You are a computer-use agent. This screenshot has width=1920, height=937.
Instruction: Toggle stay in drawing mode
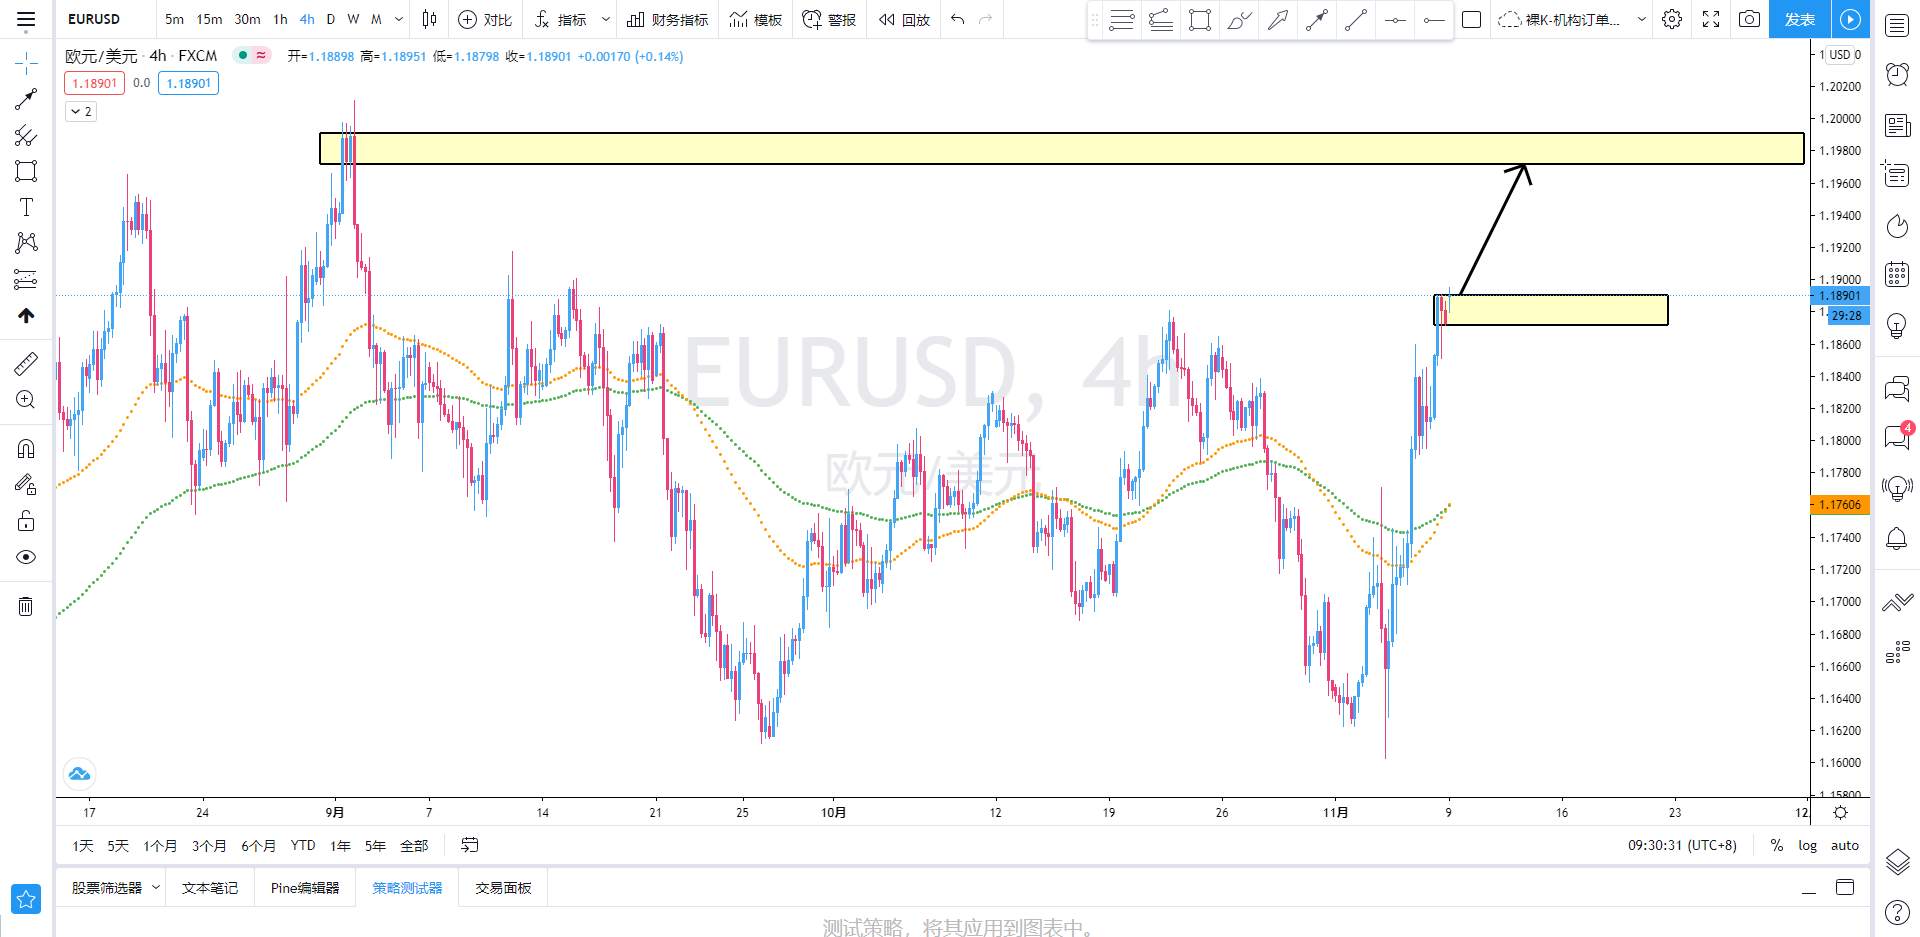tap(26, 485)
